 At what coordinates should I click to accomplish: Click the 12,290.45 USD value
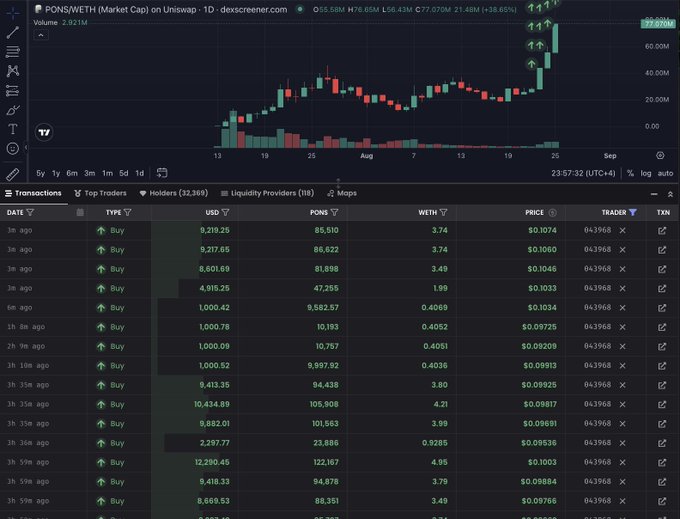tap(212, 462)
